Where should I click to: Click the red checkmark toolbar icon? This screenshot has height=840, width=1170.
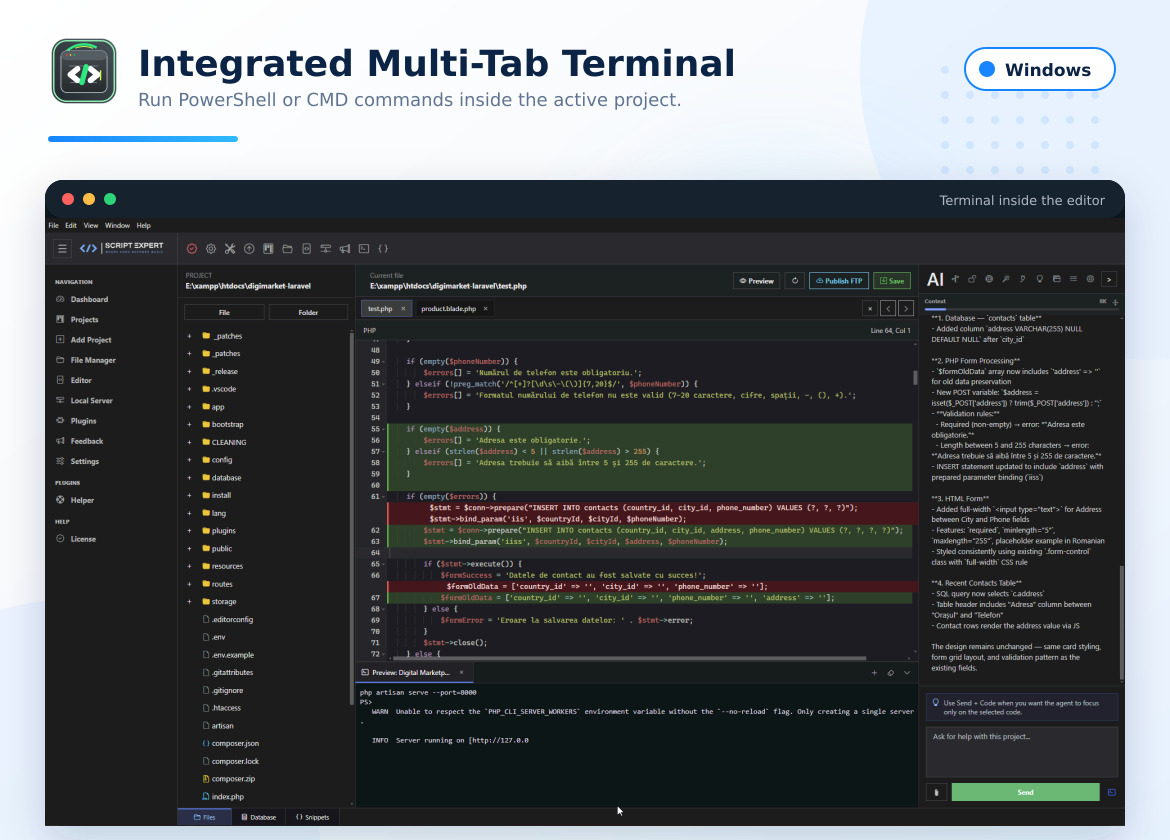tap(192, 249)
